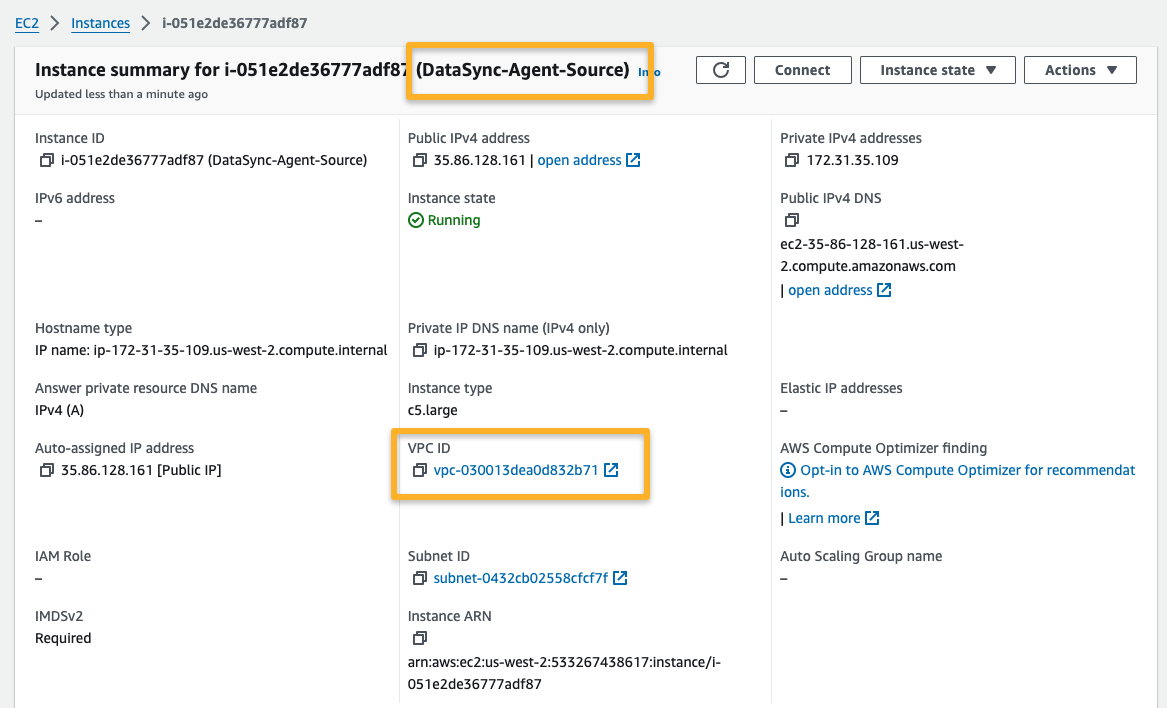
Task: Copy the VPC ID value
Action: click(419, 471)
